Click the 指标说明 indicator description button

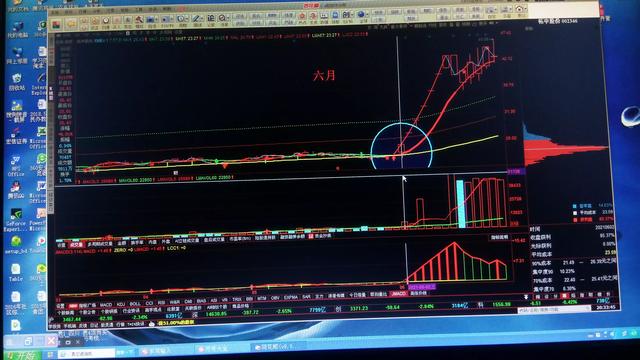499,237
